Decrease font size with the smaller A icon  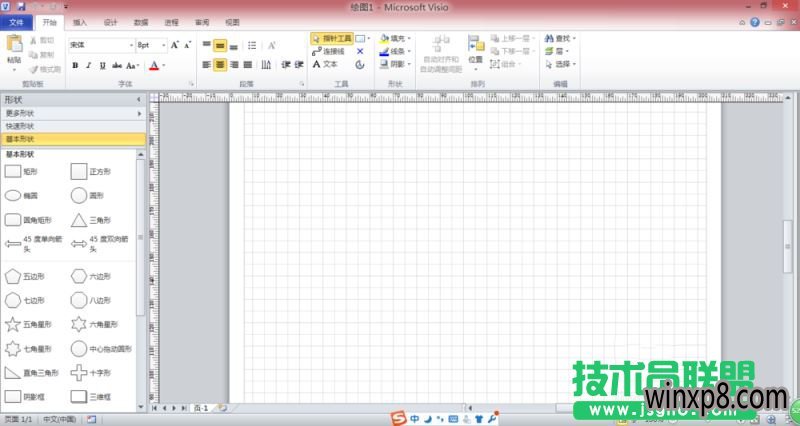click(187, 45)
